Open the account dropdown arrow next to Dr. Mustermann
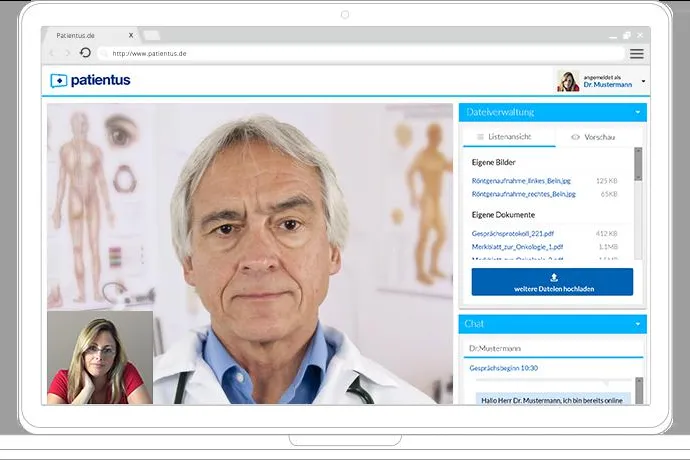 (x=643, y=81)
